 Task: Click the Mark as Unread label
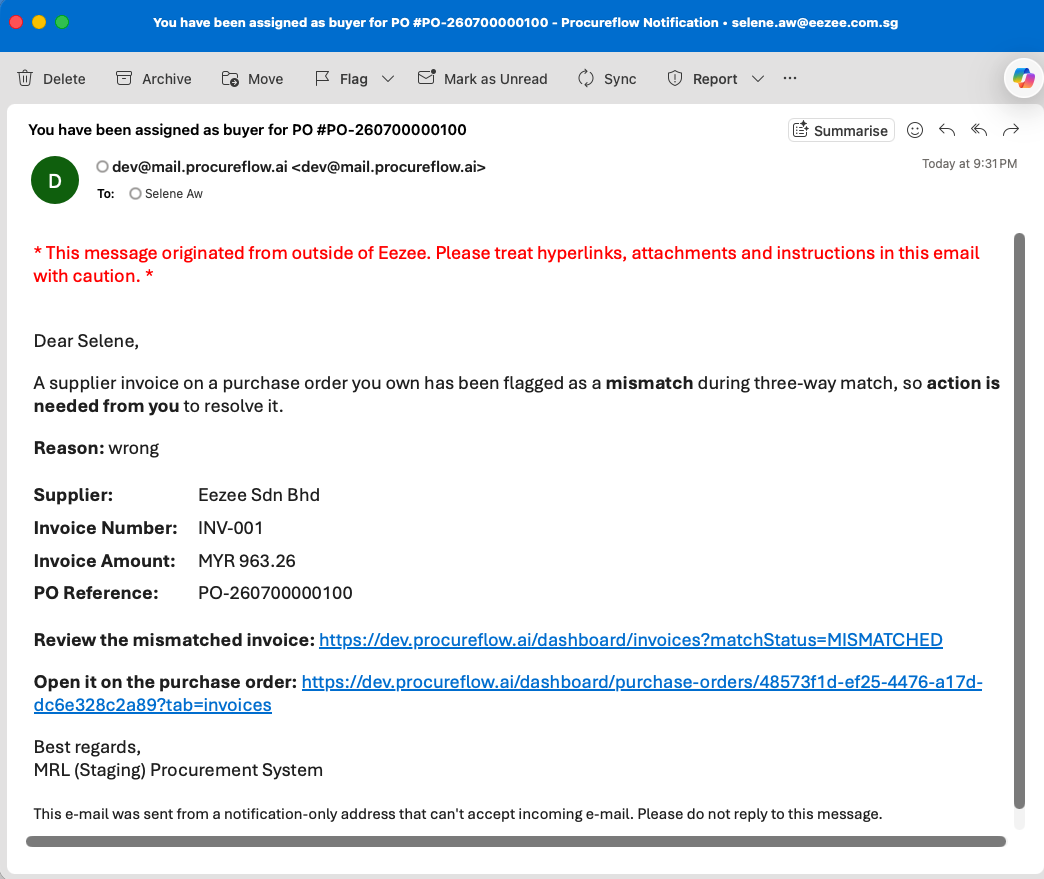click(495, 79)
